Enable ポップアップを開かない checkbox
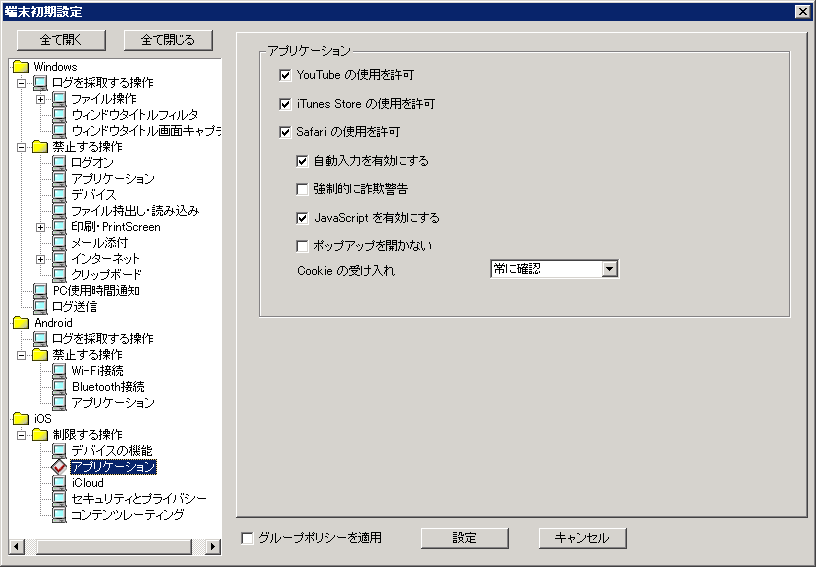 pos(302,246)
